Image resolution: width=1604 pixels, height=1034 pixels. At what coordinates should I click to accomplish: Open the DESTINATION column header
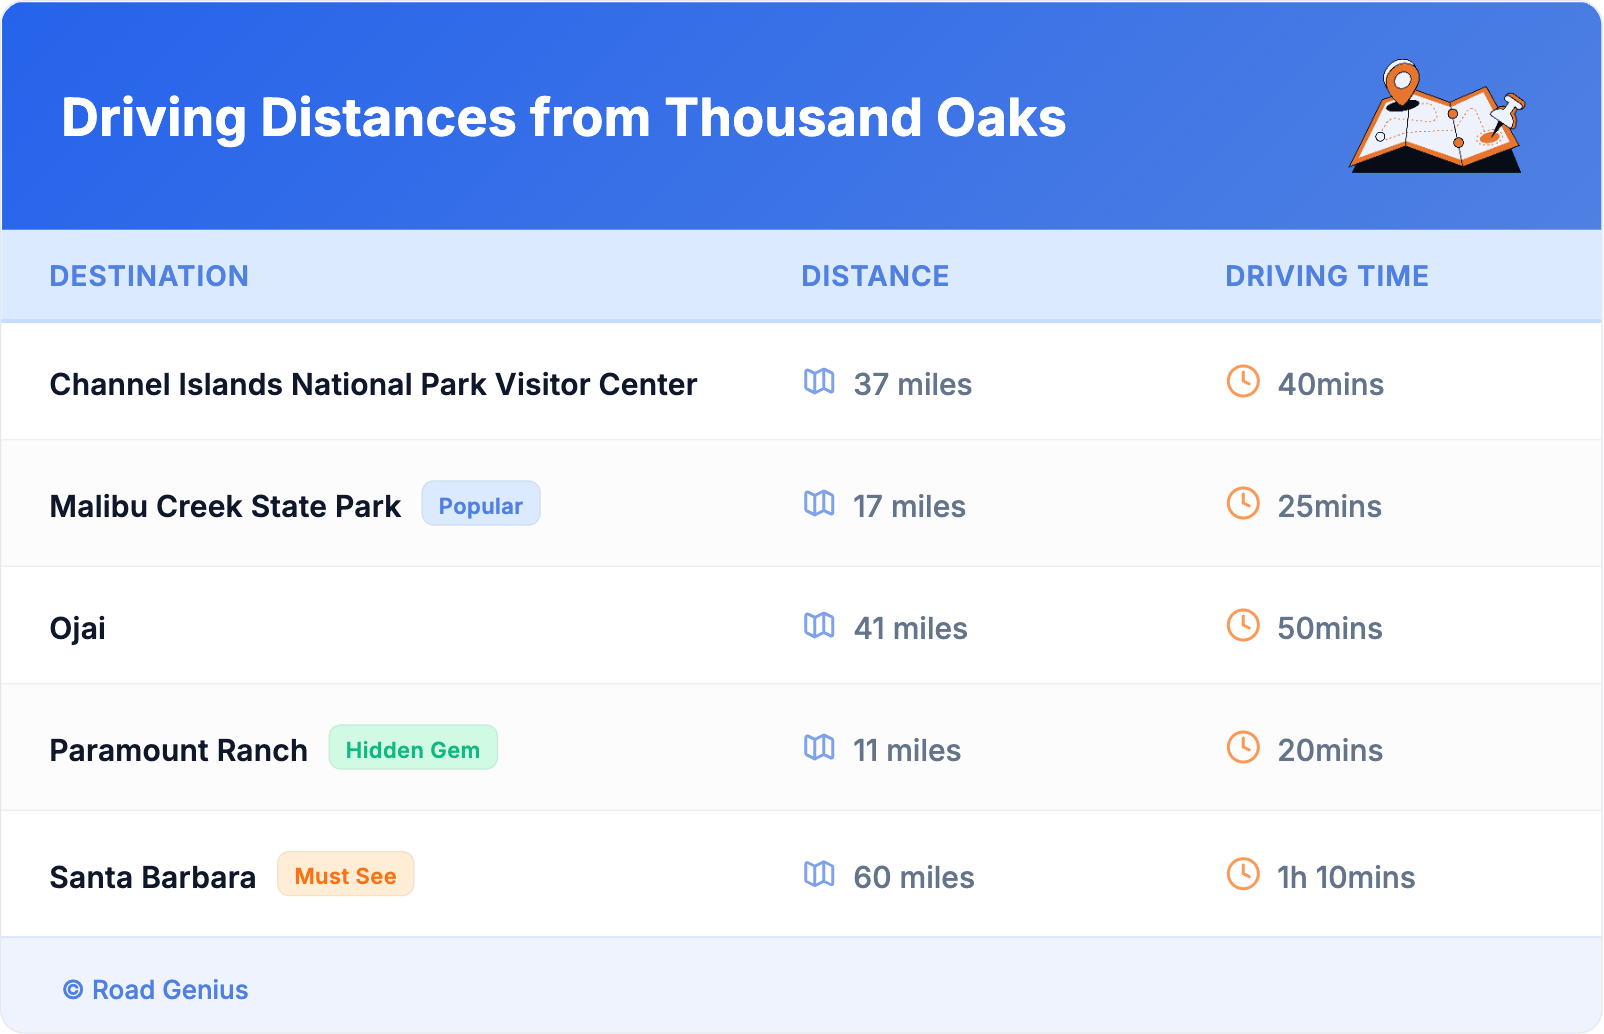150,276
